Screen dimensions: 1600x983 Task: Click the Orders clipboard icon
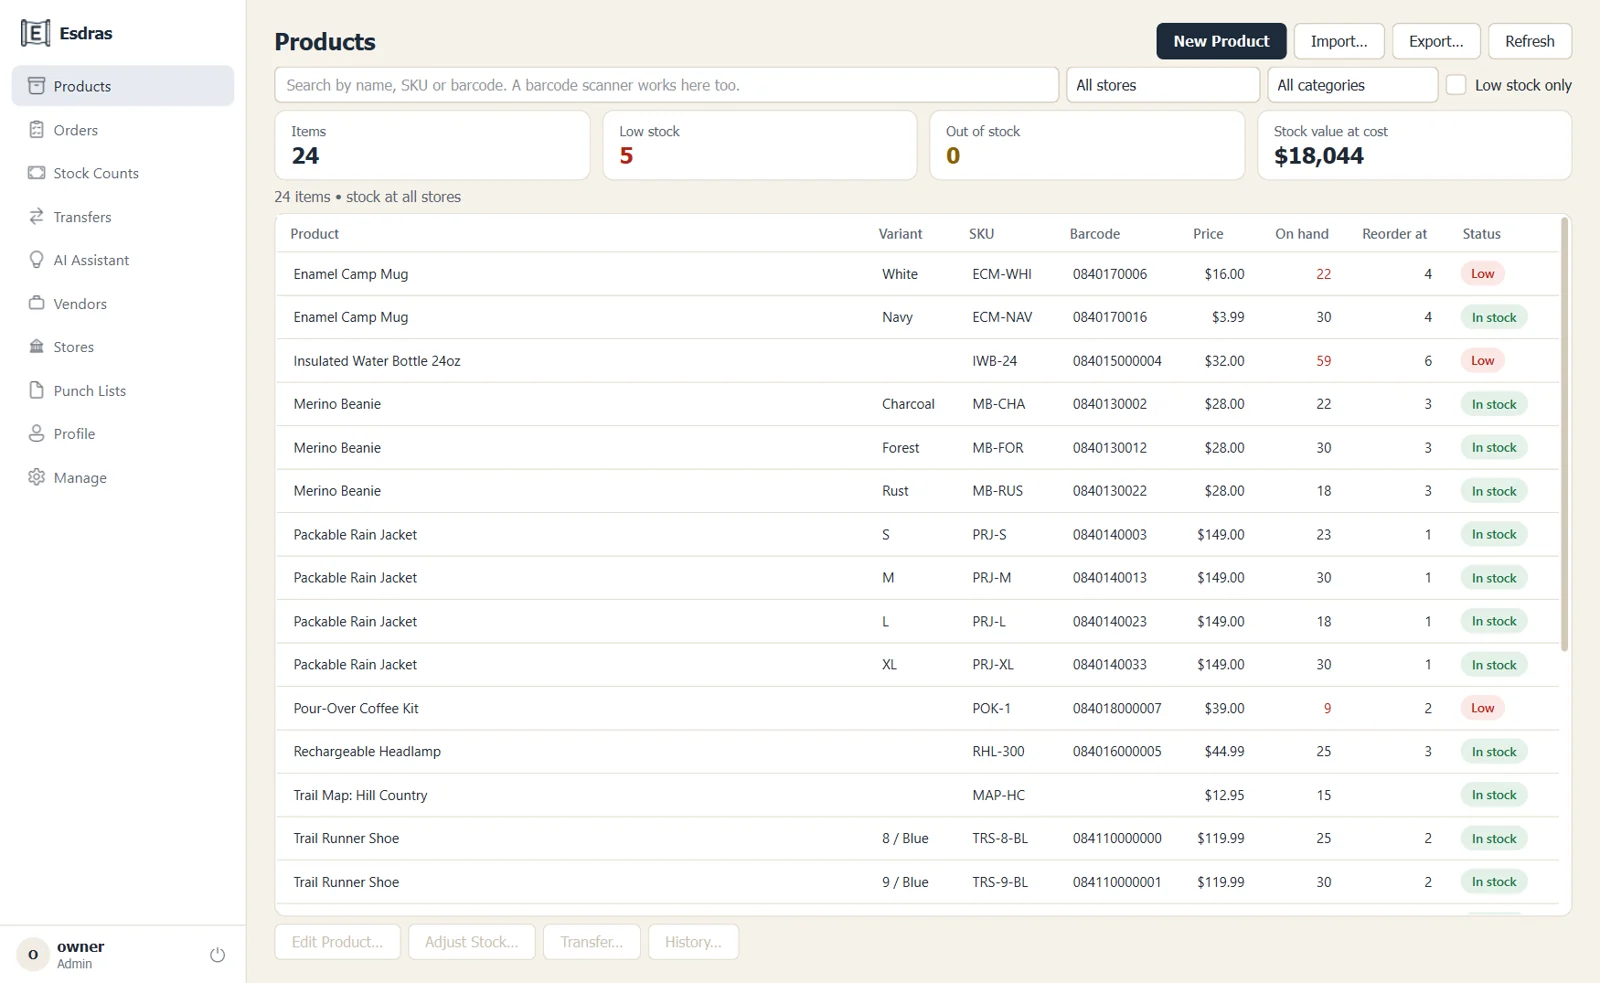click(36, 130)
